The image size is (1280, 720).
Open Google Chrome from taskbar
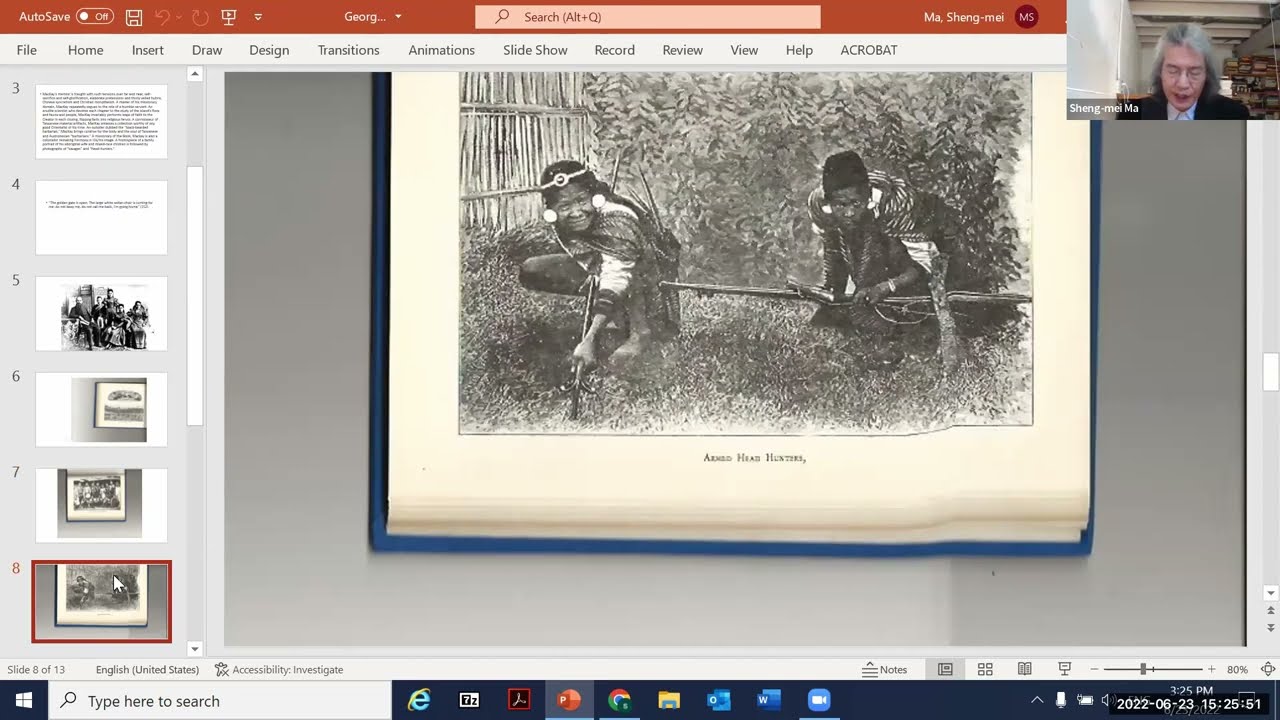pyautogui.click(x=619, y=700)
